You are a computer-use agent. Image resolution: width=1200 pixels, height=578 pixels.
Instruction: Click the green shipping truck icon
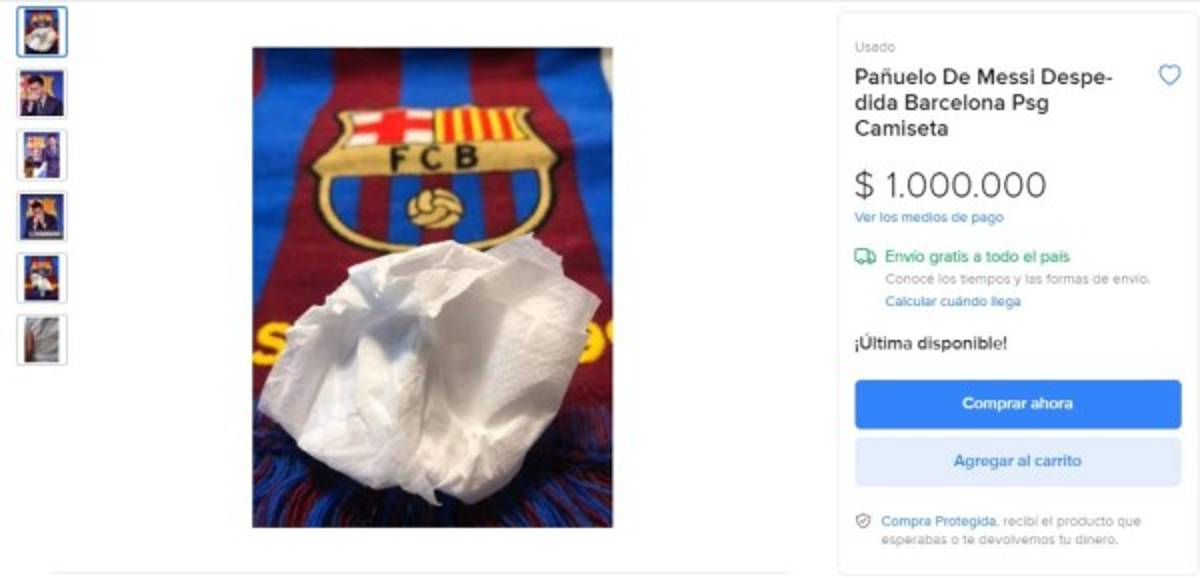[x=862, y=256]
